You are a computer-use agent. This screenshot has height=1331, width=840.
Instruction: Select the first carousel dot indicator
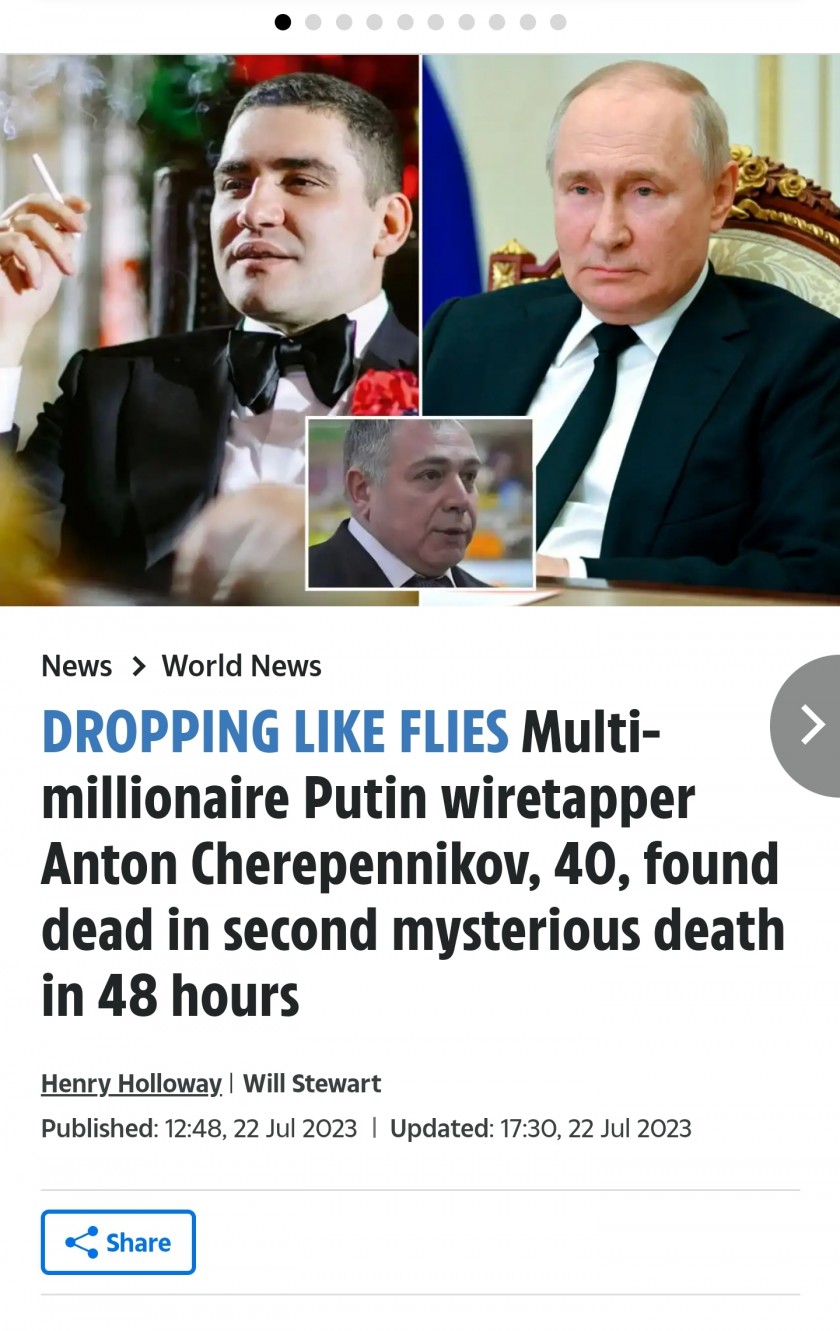click(283, 22)
